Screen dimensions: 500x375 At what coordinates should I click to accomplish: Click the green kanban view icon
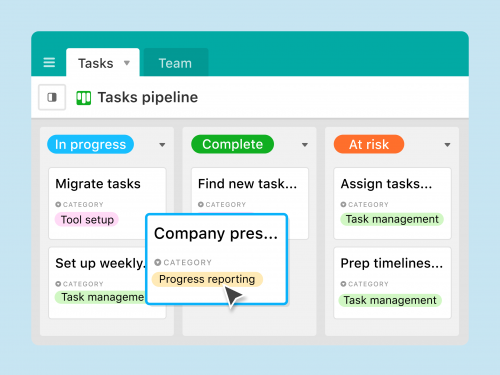pyautogui.click(x=84, y=98)
